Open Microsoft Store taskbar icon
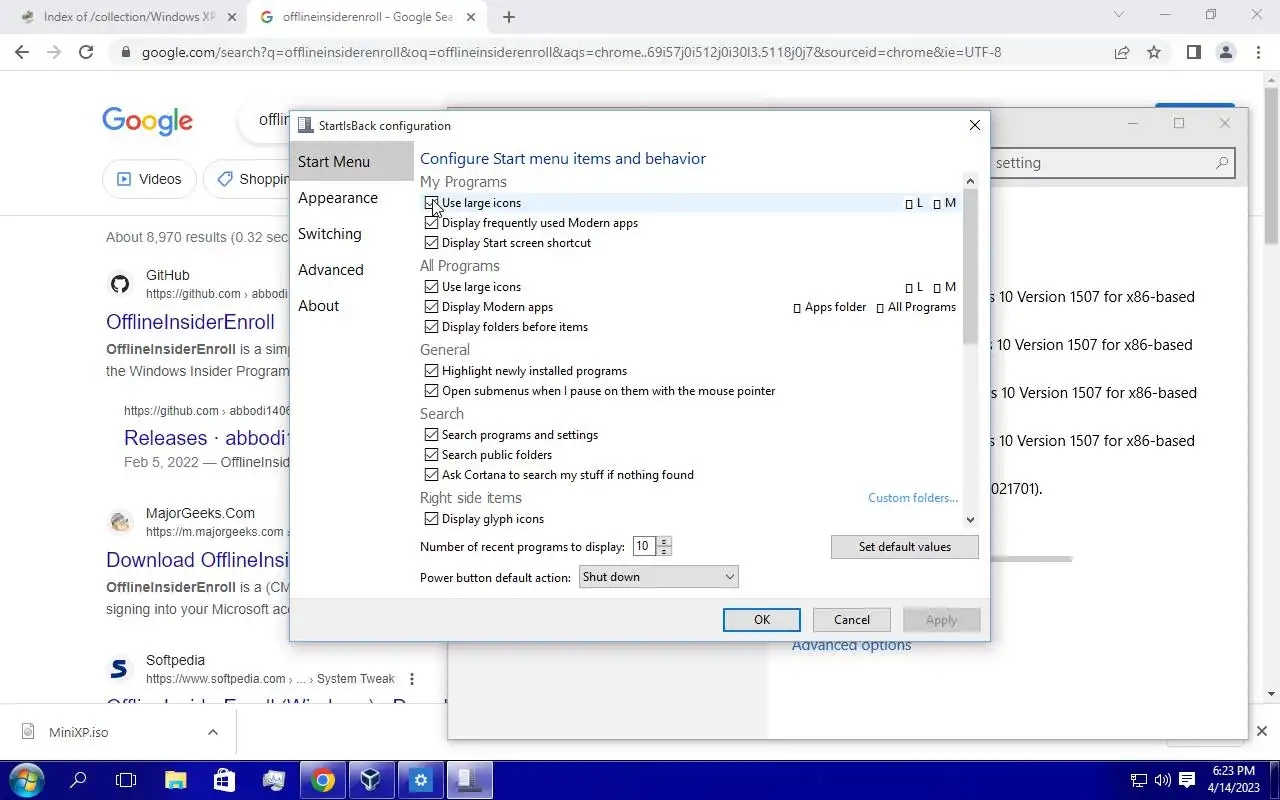The height and width of the screenshot is (800, 1280). point(224,780)
